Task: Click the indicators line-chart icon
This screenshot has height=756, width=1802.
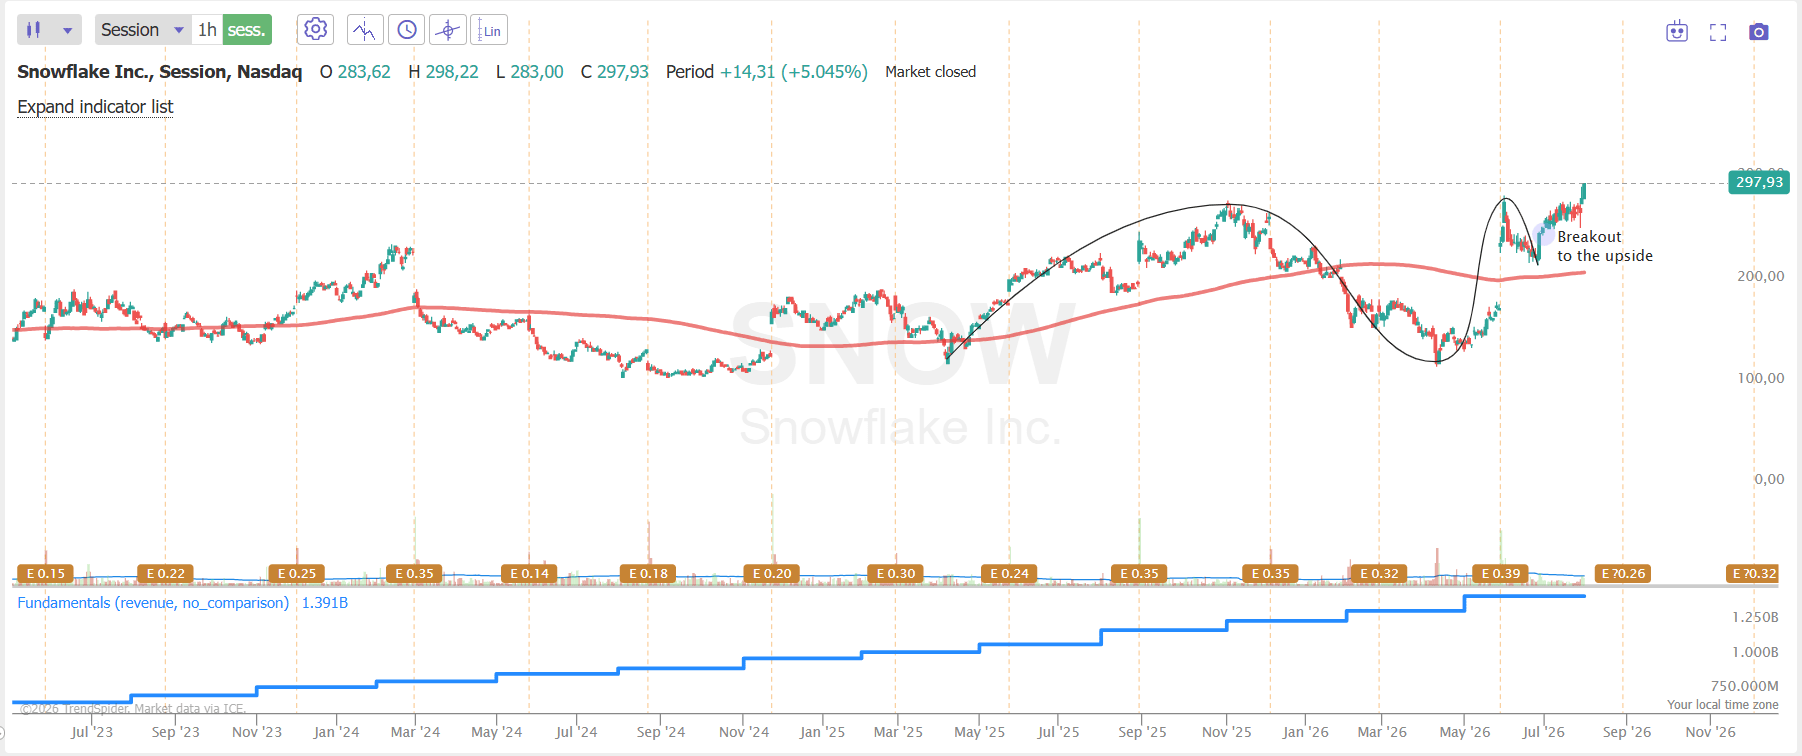Action: (365, 30)
